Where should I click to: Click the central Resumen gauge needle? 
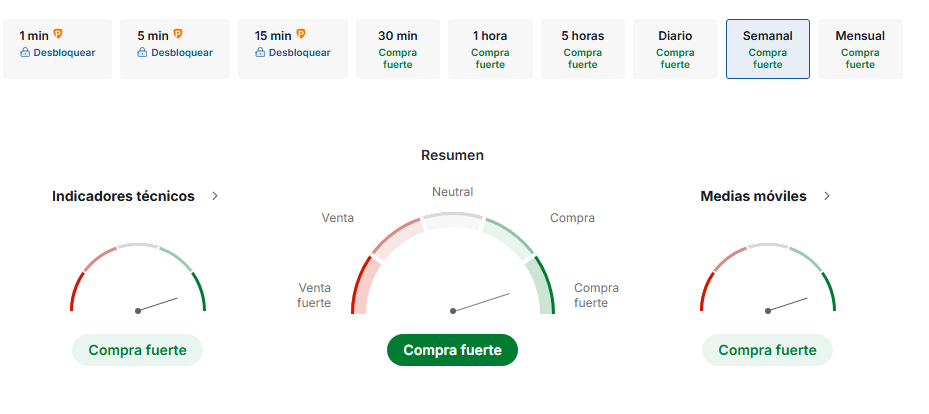point(481,302)
